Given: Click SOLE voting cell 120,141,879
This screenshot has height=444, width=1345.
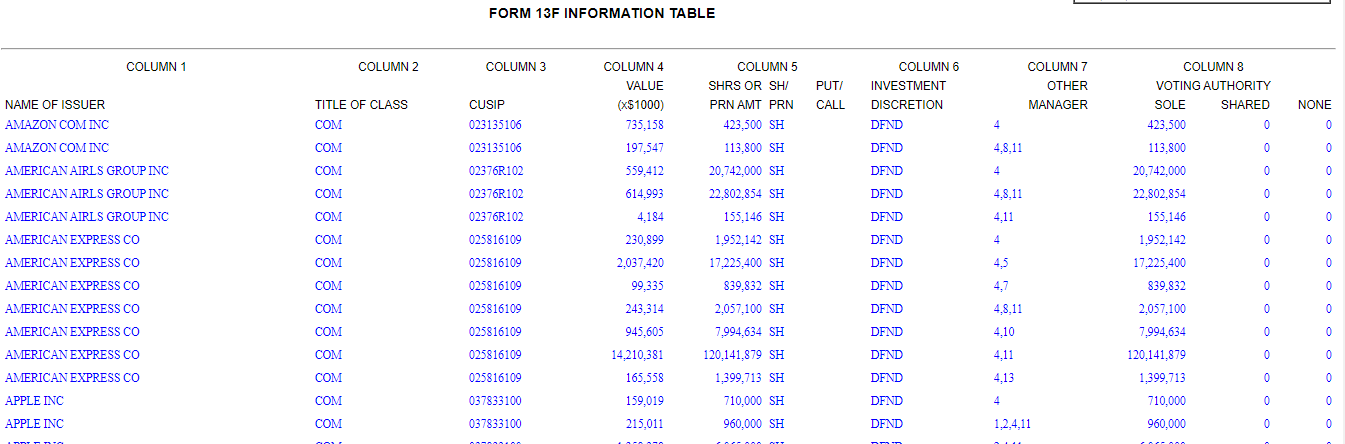Looking at the screenshot, I should point(1155,355).
